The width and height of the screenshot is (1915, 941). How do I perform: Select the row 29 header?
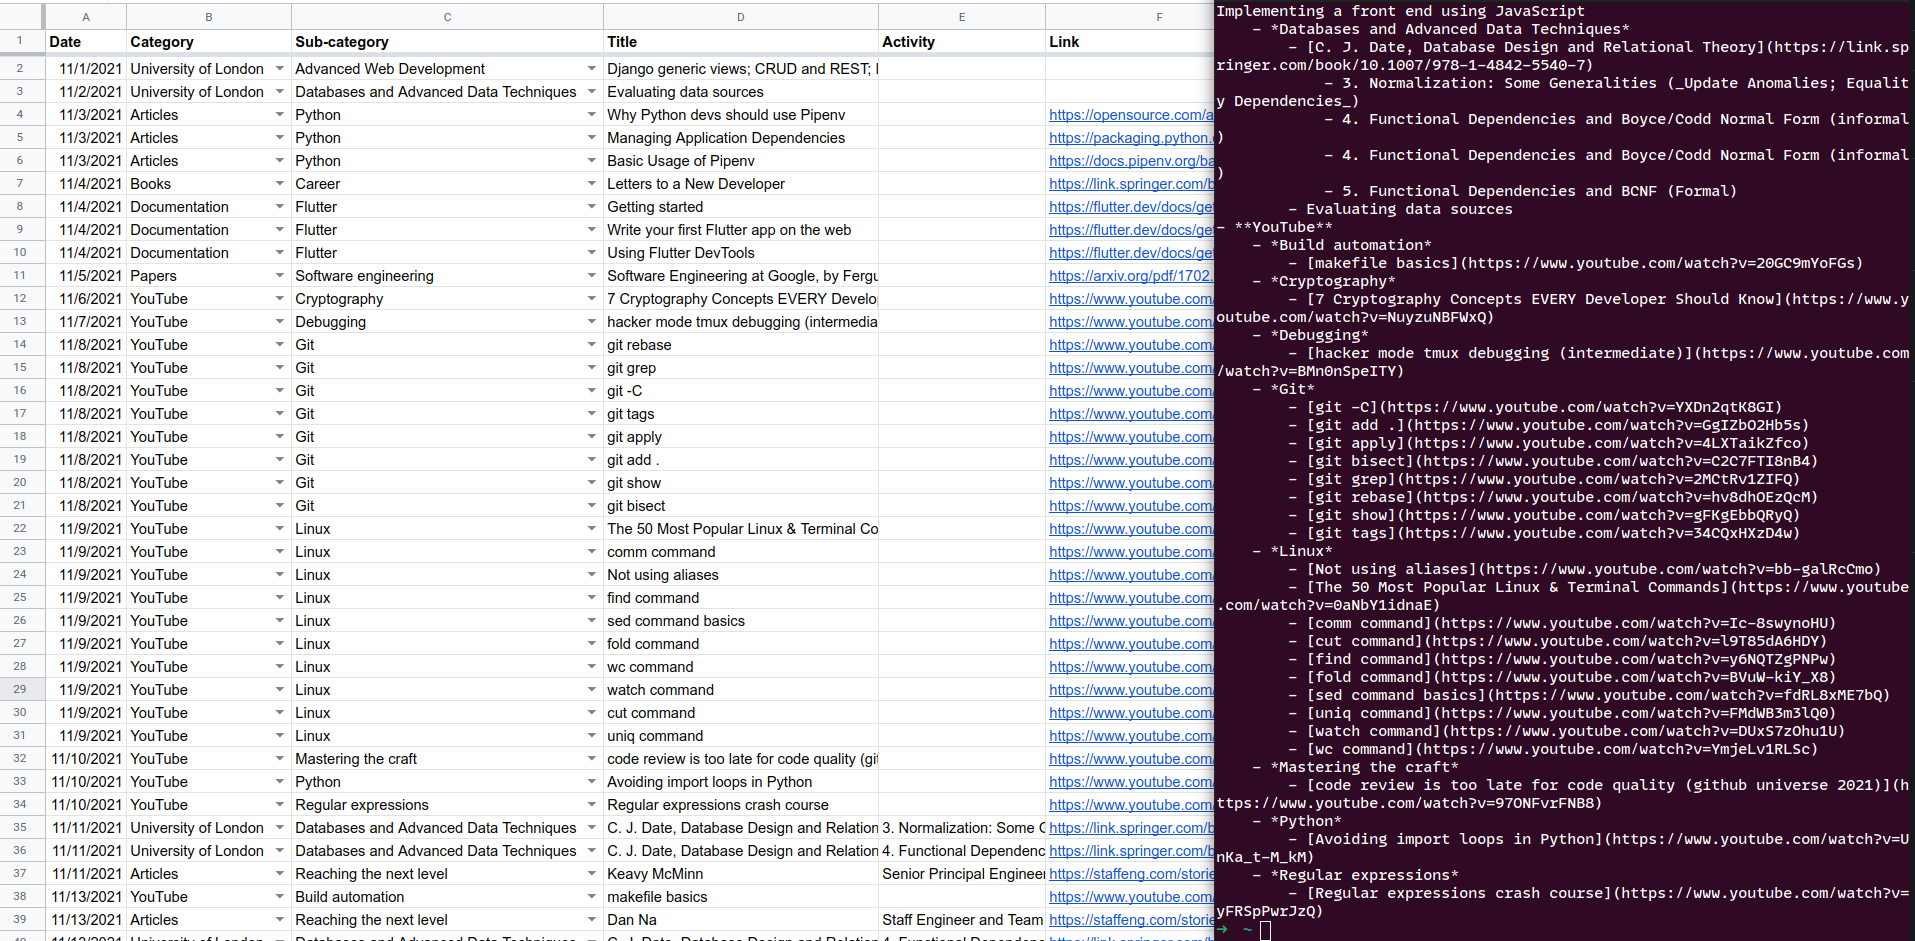tap(20, 690)
